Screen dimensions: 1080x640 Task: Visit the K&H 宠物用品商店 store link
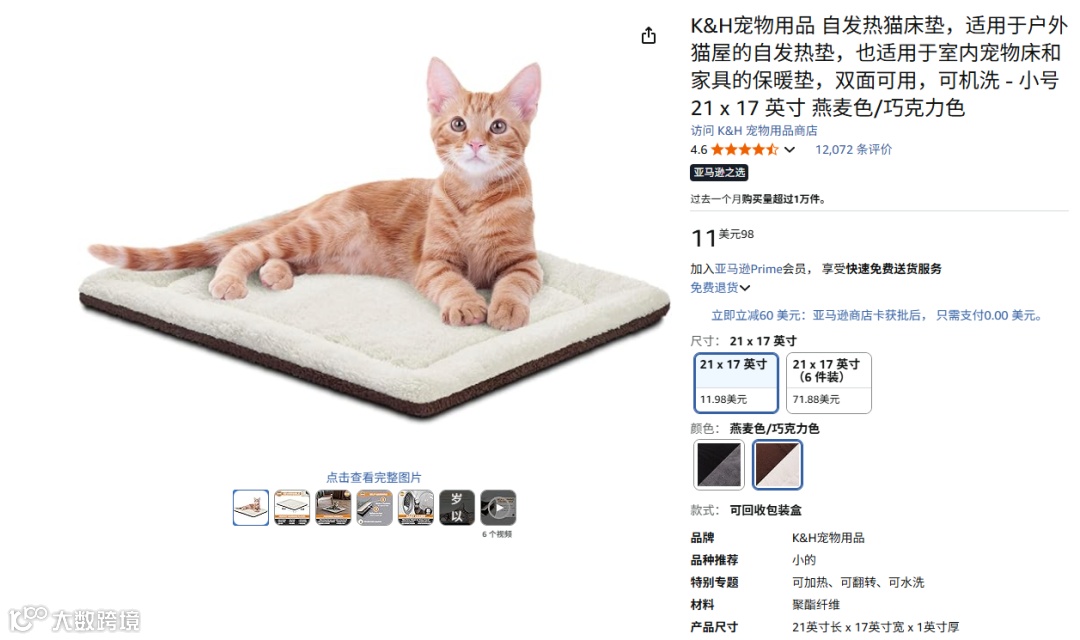pyautogui.click(x=754, y=130)
